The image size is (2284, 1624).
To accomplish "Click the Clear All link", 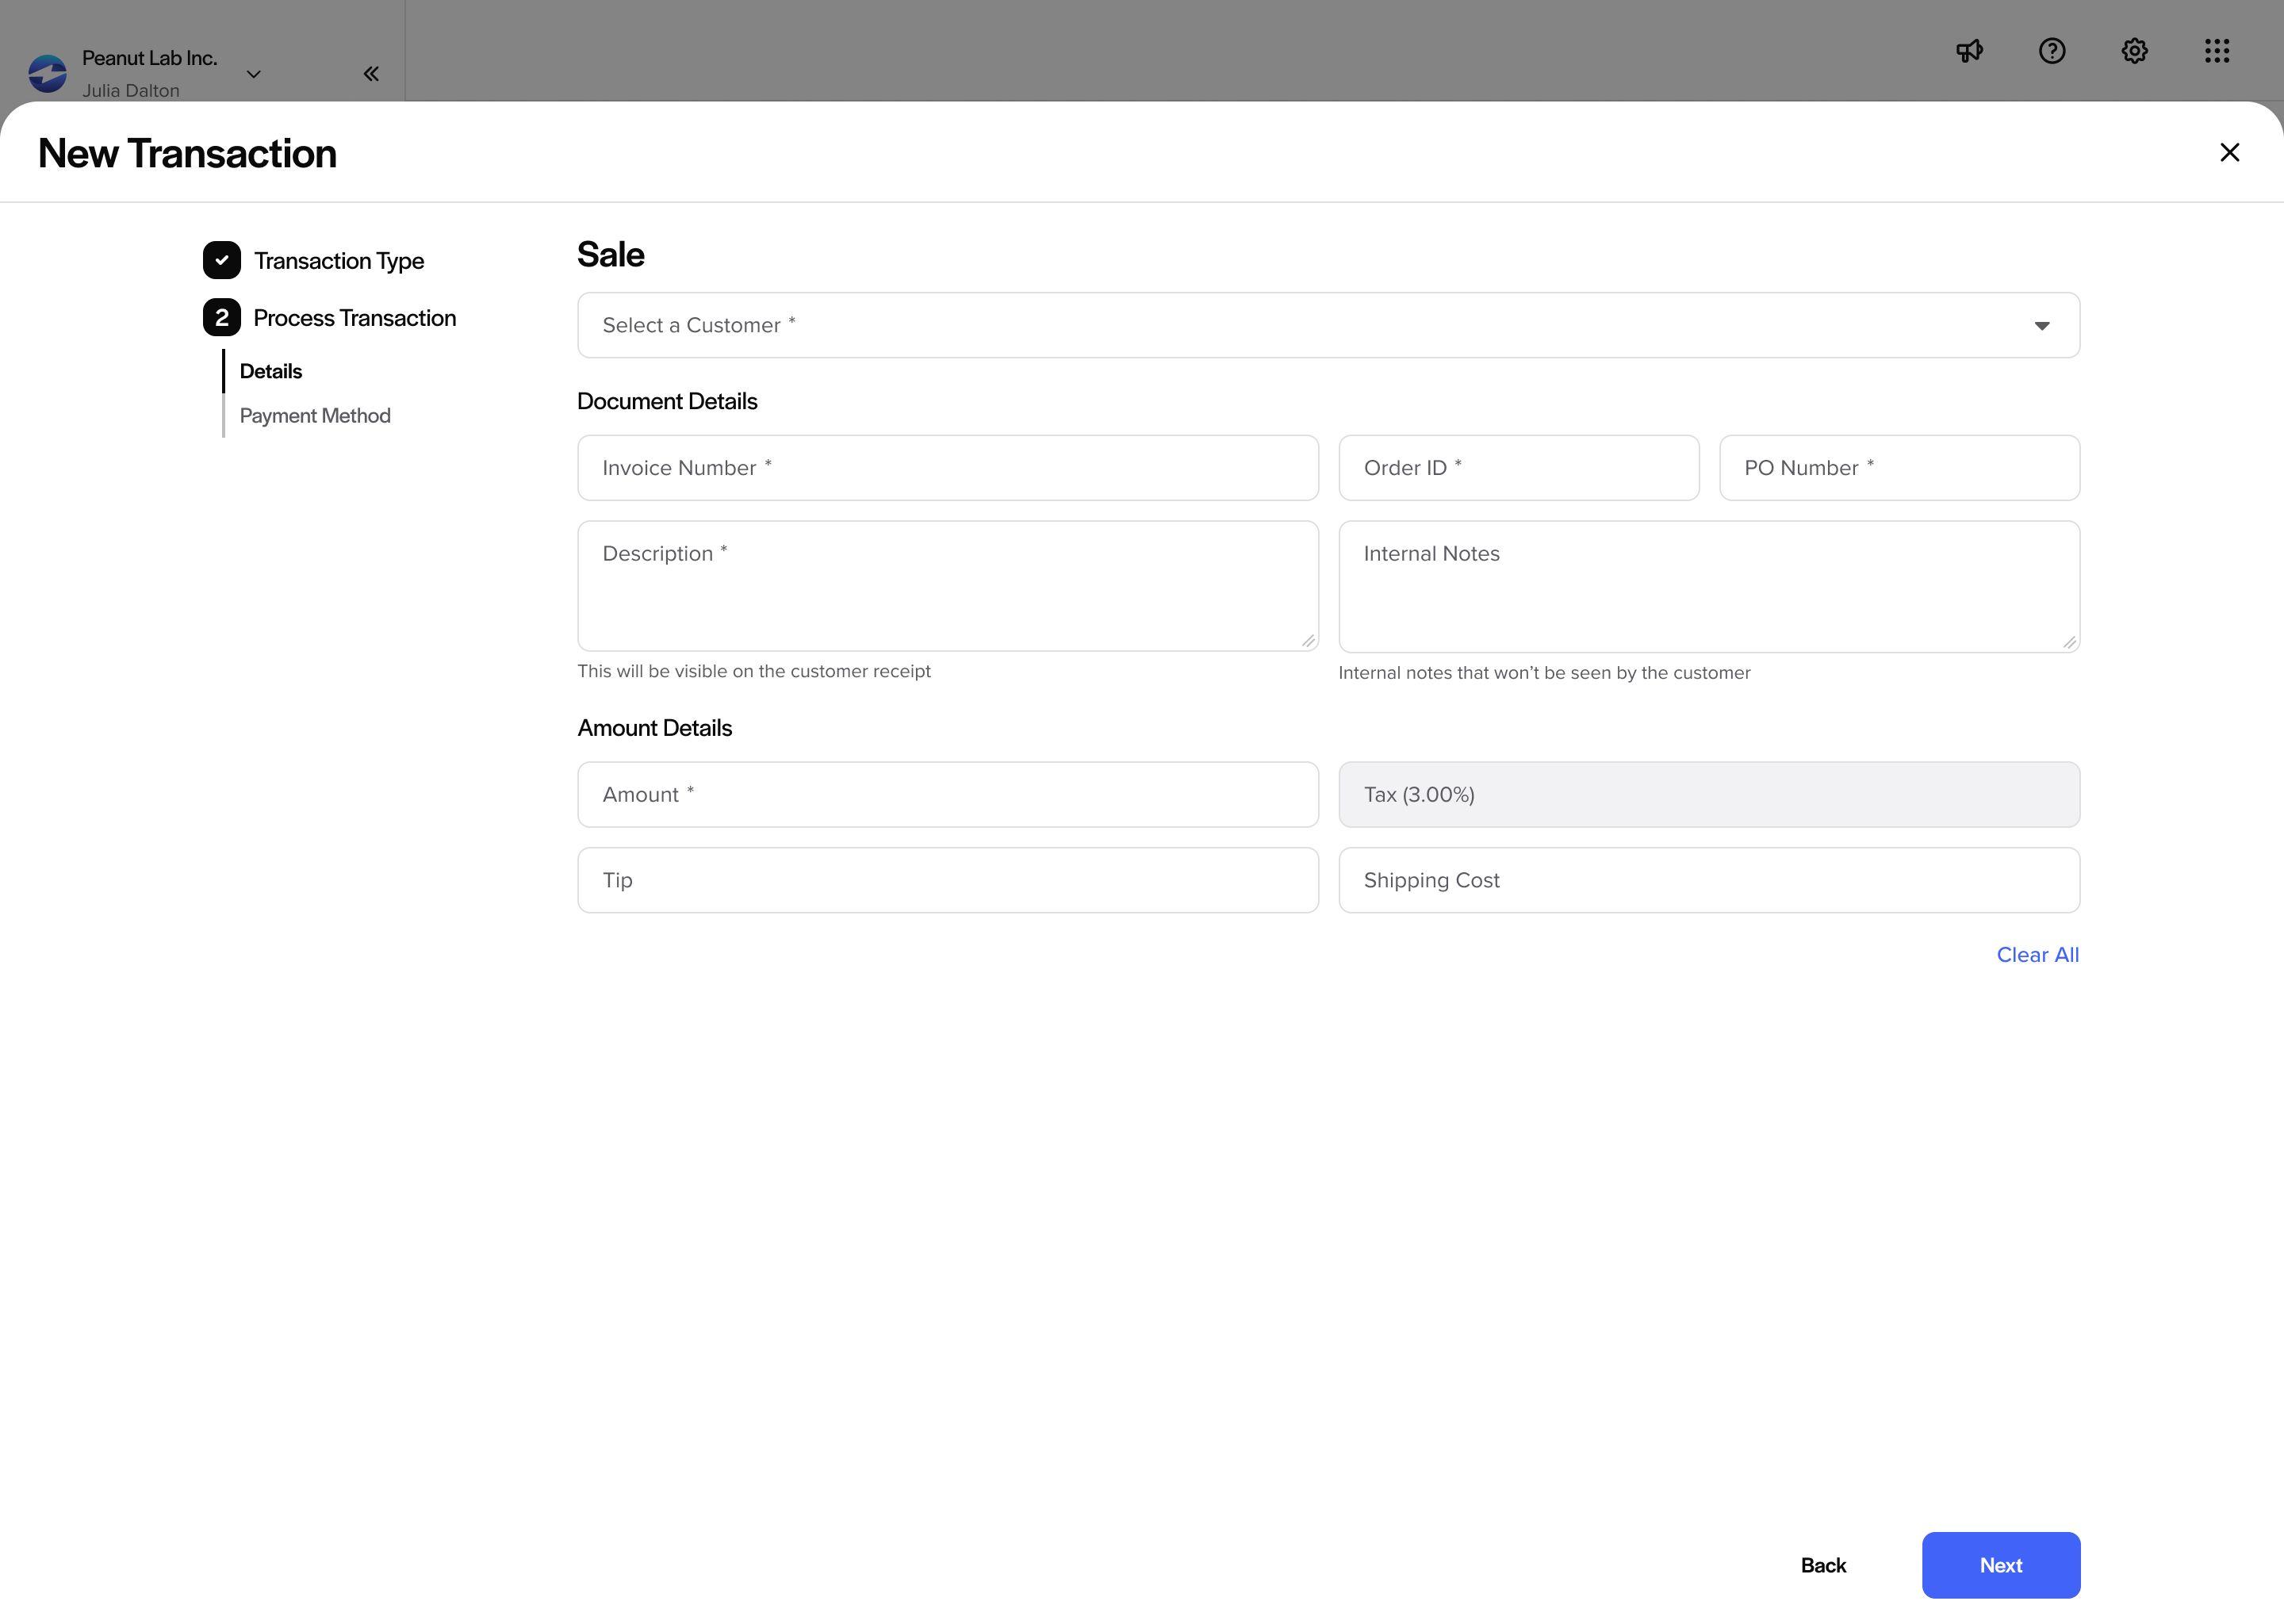I will [x=2037, y=955].
